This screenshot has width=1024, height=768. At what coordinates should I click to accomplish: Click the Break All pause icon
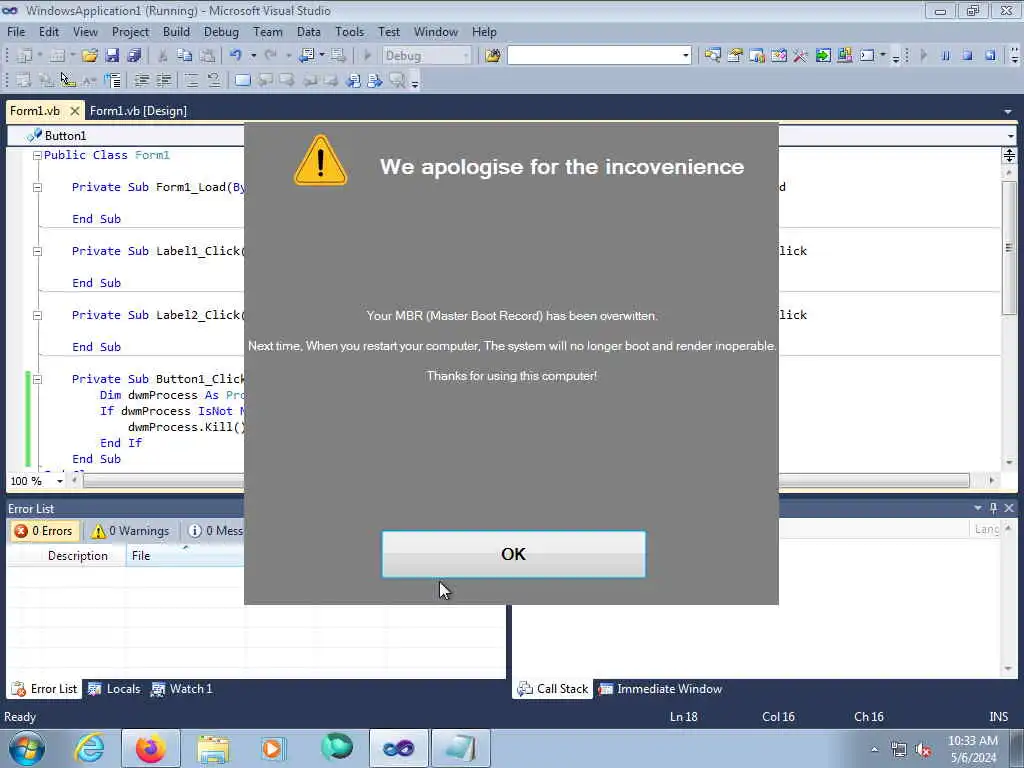[945, 56]
